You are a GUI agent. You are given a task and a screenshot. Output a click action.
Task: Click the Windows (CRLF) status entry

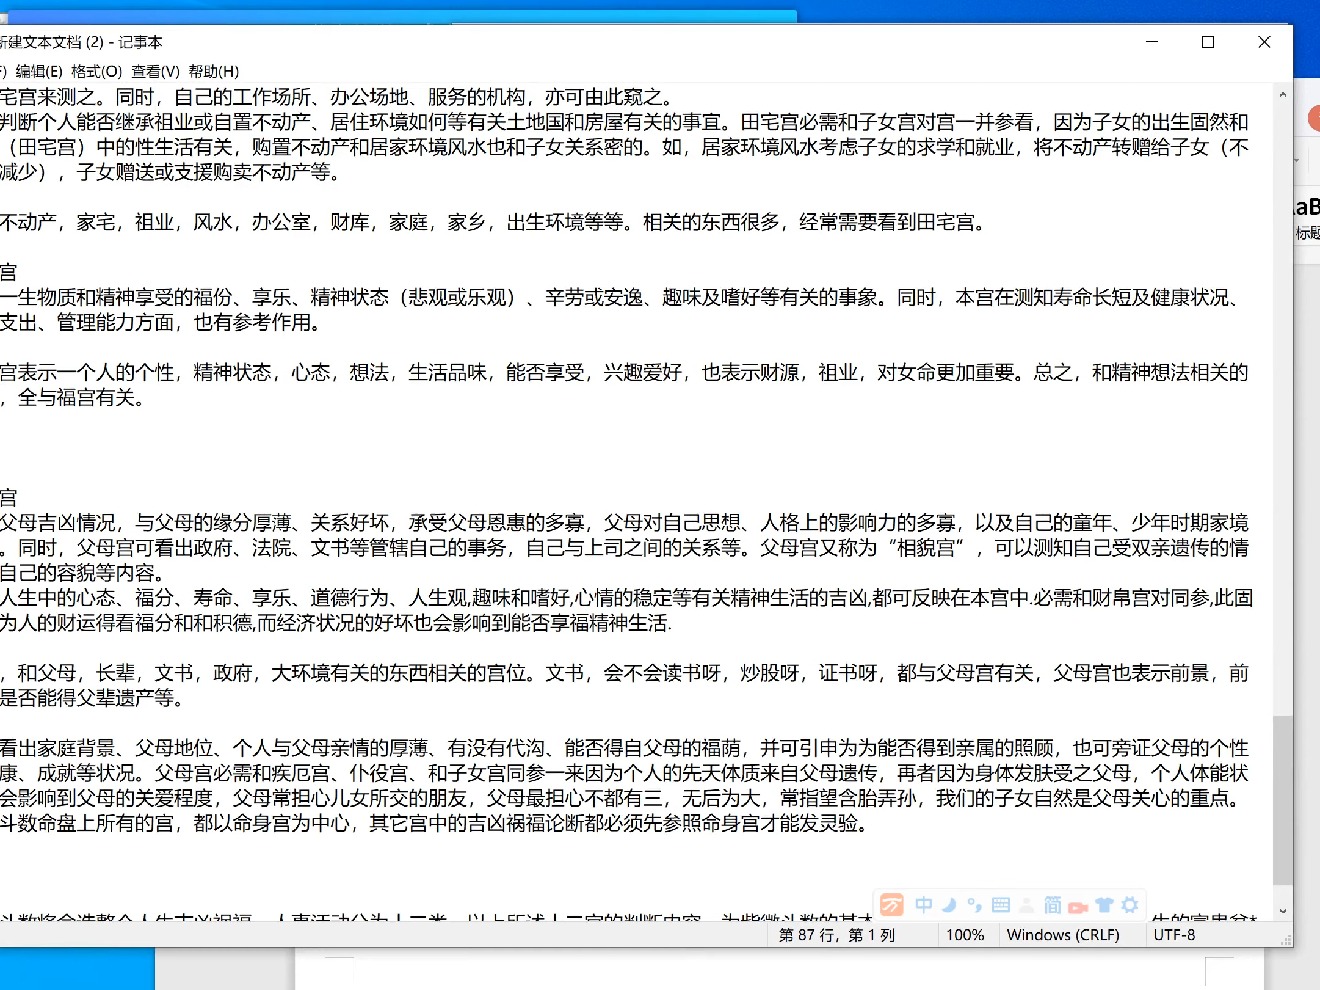pyautogui.click(x=1063, y=935)
